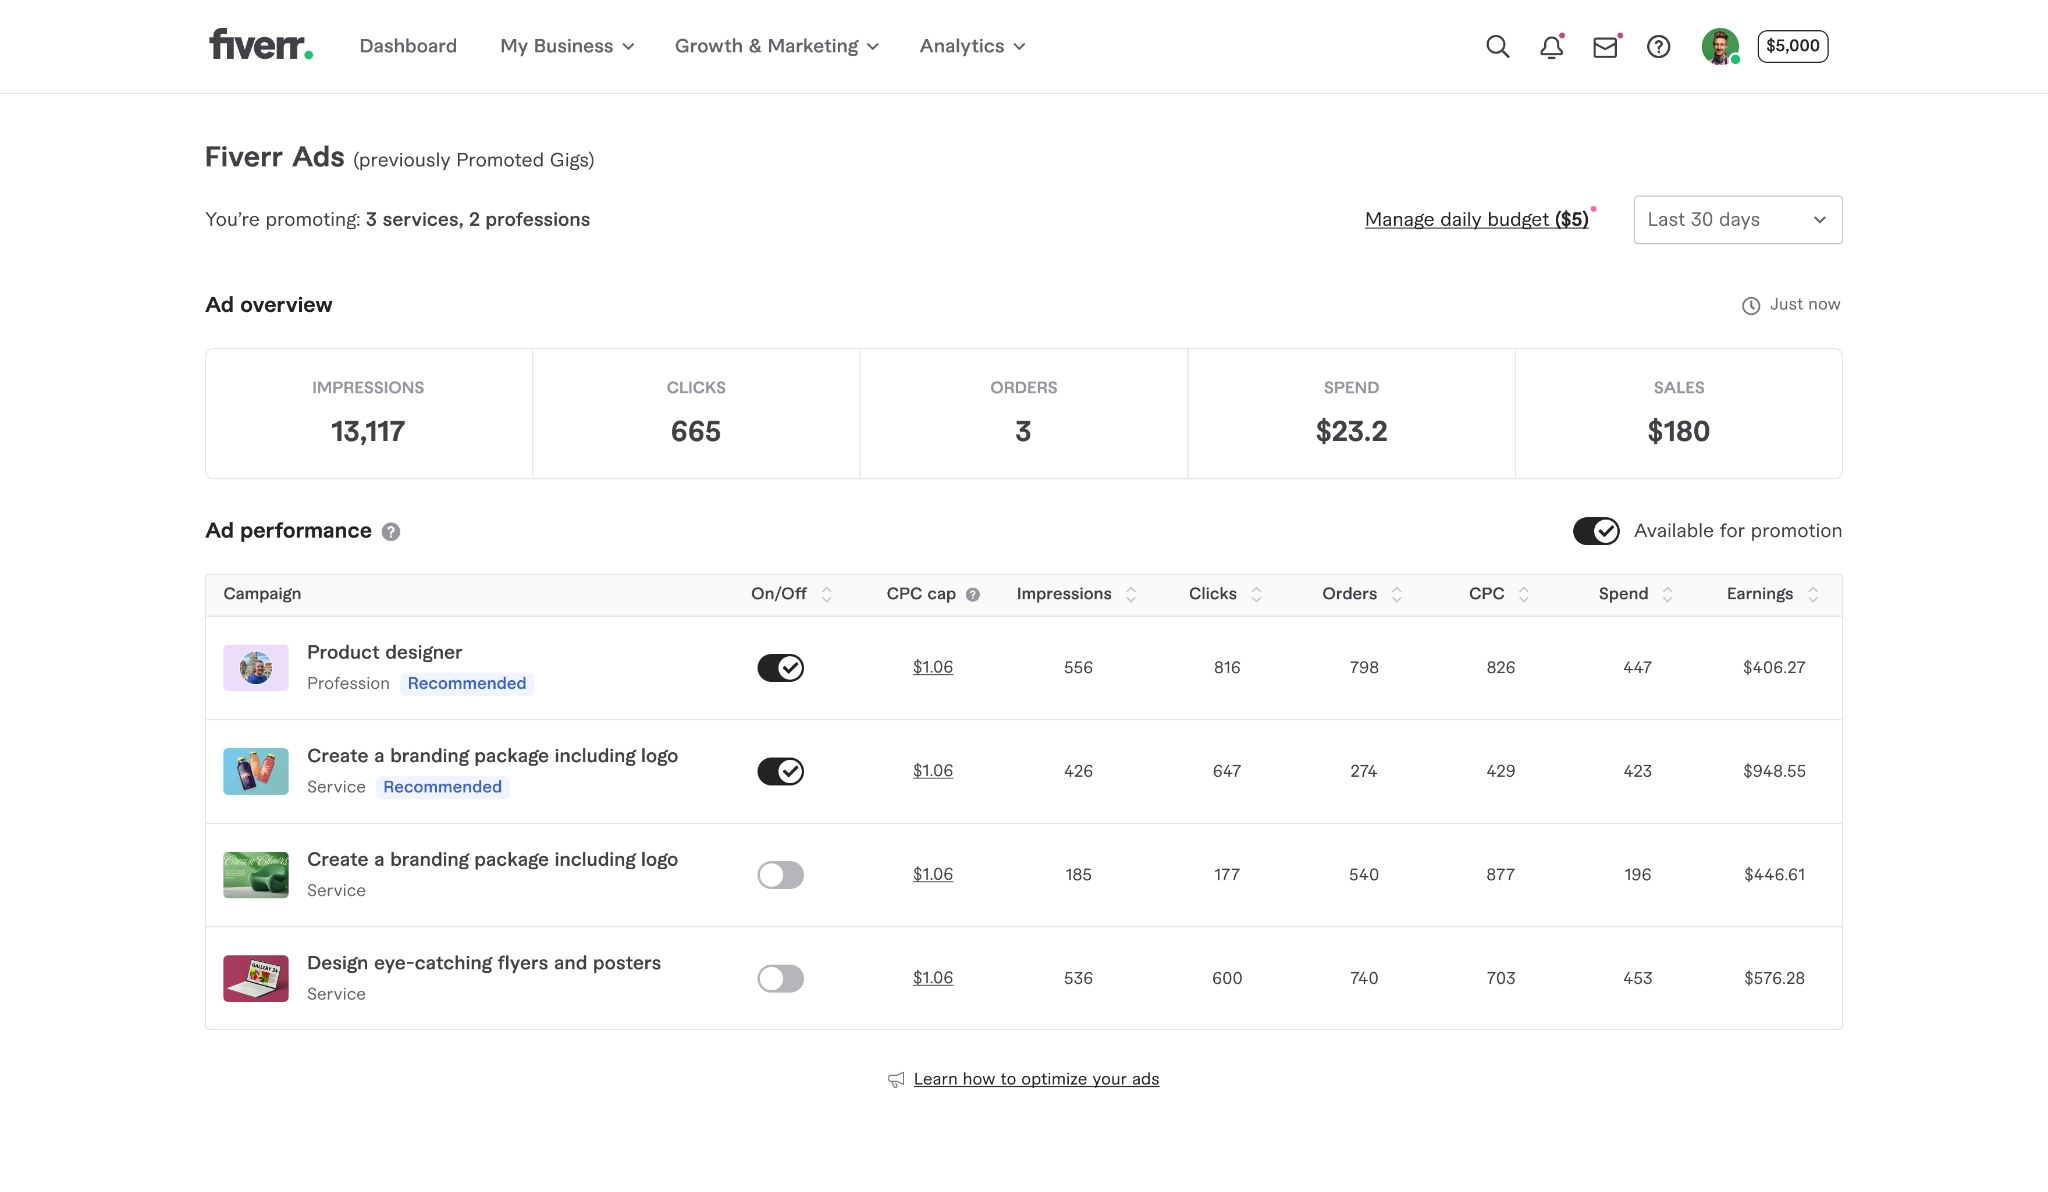Image resolution: width=2048 pixels, height=1192 pixels.
Task: Go to the Dashboard nav item
Action: [x=408, y=46]
